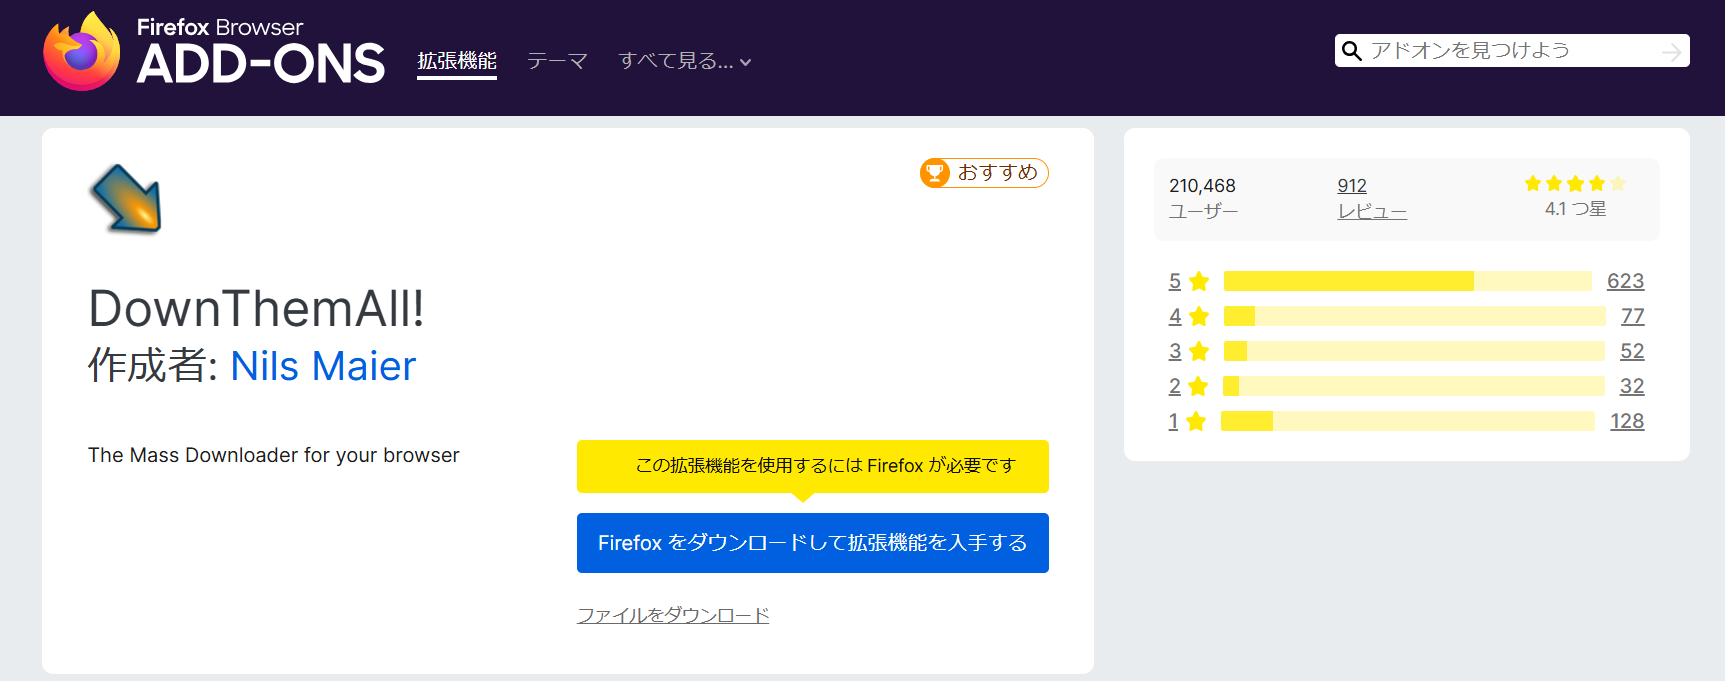The height and width of the screenshot is (681, 1725).
Task: Open the 32 two-star reviews count
Action: [1632, 386]
